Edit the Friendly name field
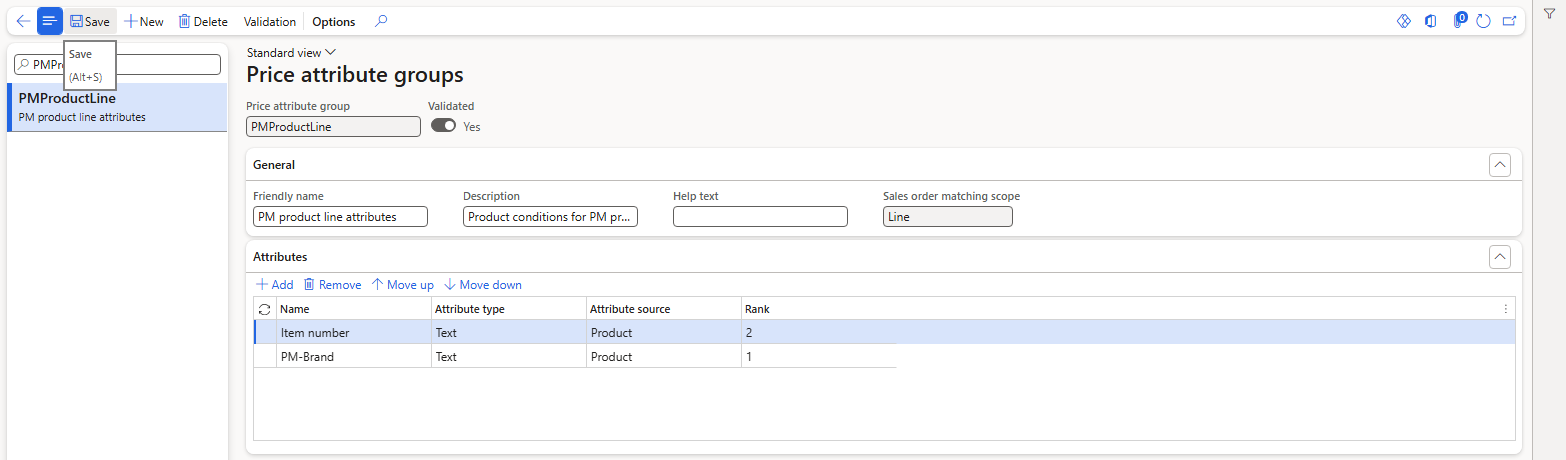This screenshot has height=460, width=1566. (x=340, y=216)
